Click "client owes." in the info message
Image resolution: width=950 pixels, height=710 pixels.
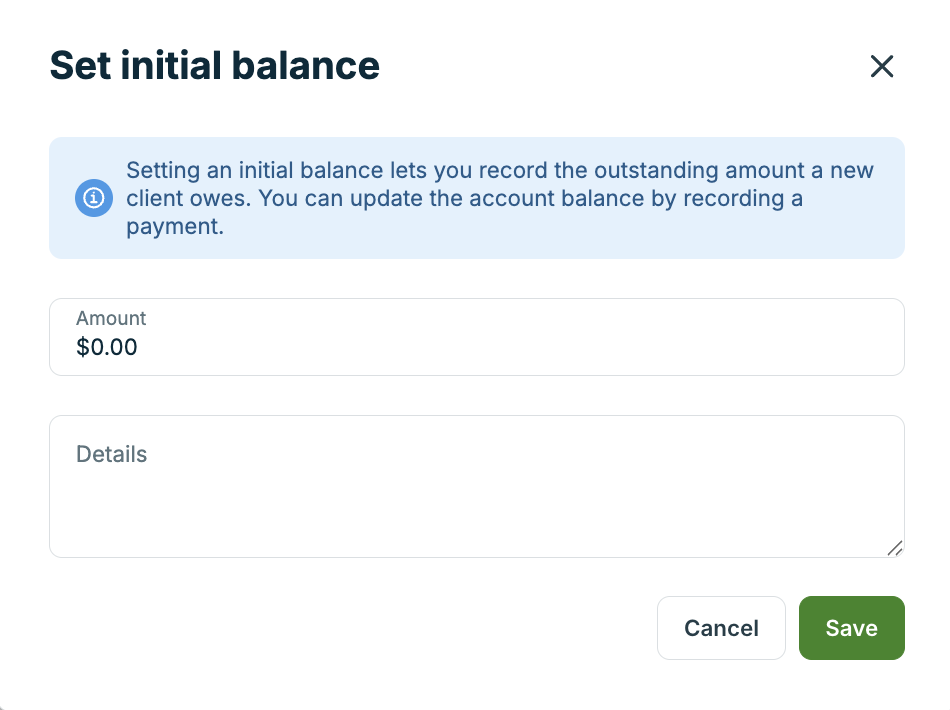pos(187,198)
